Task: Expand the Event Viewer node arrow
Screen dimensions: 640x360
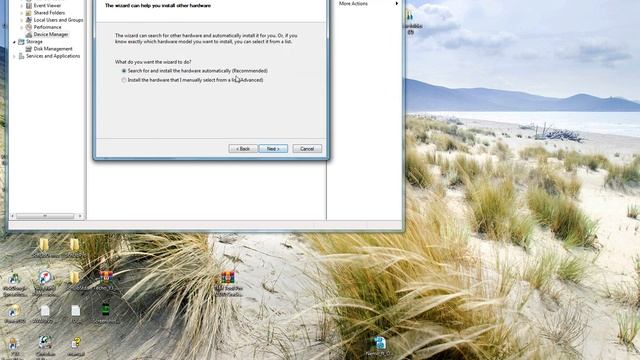Action: tap(22, 6)
